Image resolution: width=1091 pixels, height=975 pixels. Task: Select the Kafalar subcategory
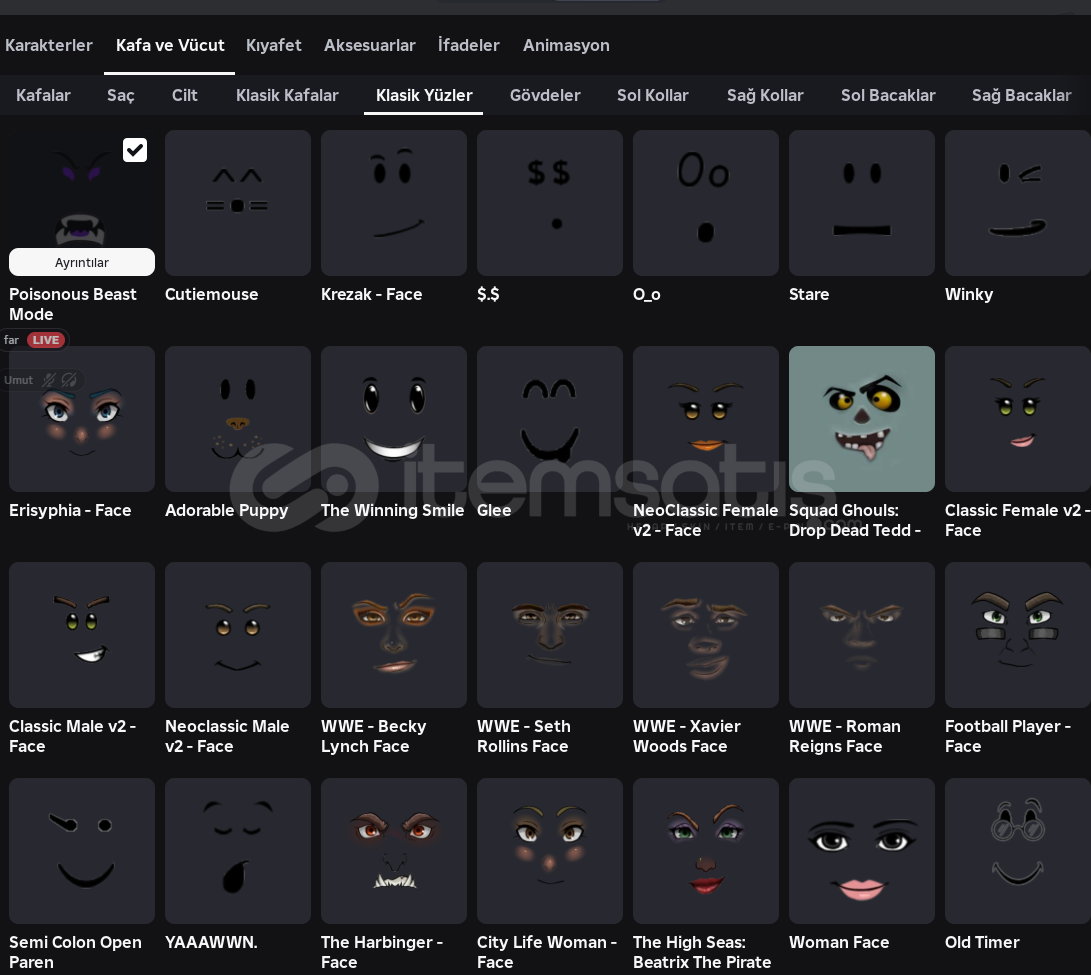43,95
